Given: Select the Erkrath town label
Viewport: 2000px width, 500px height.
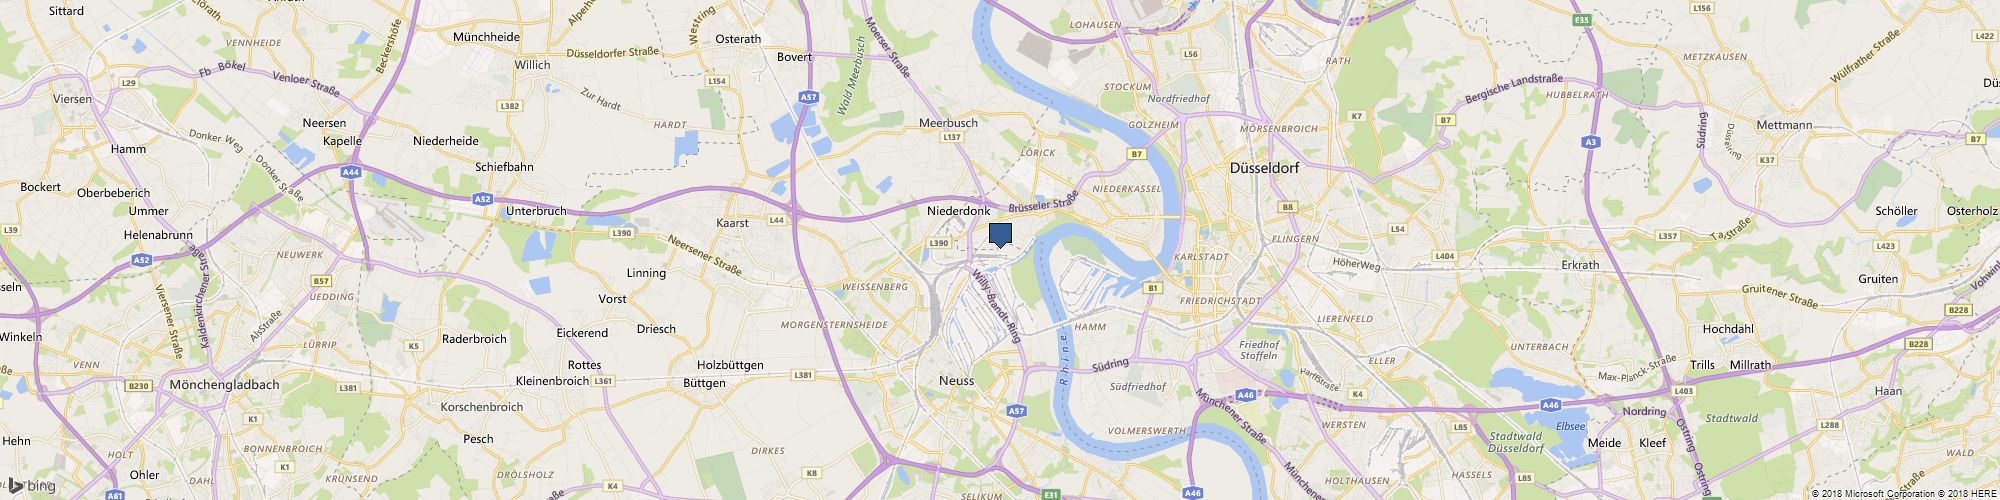Looking at the screenshot, I should click(1580, 266).
